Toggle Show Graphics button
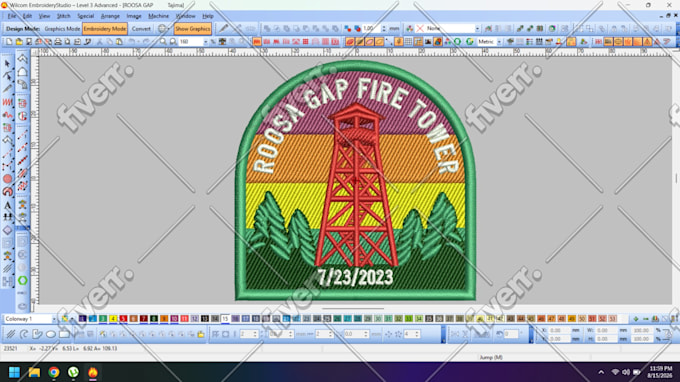Screen dimensions: 680x382 193,29
